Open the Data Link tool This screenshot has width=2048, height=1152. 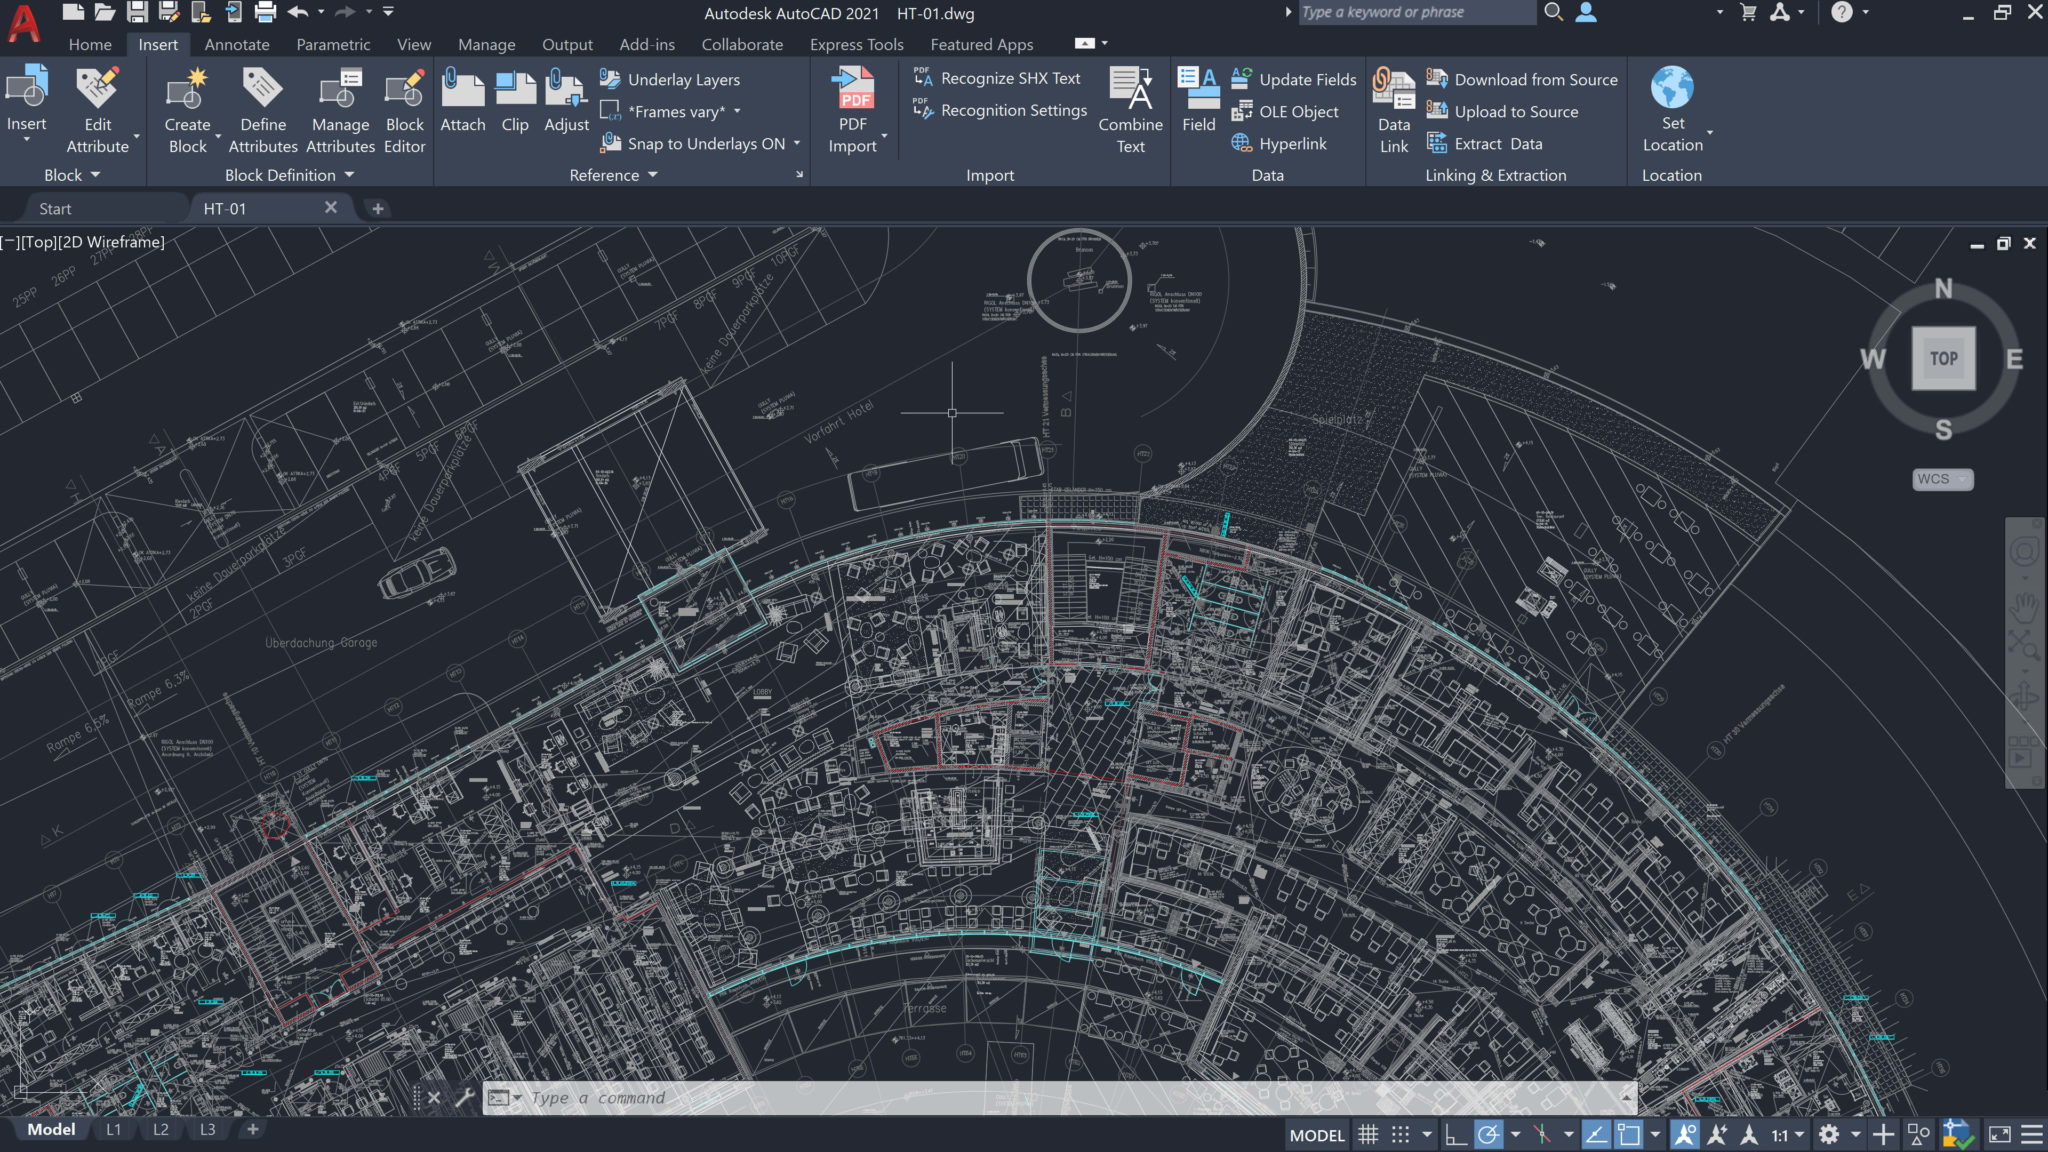[1391, 111]
